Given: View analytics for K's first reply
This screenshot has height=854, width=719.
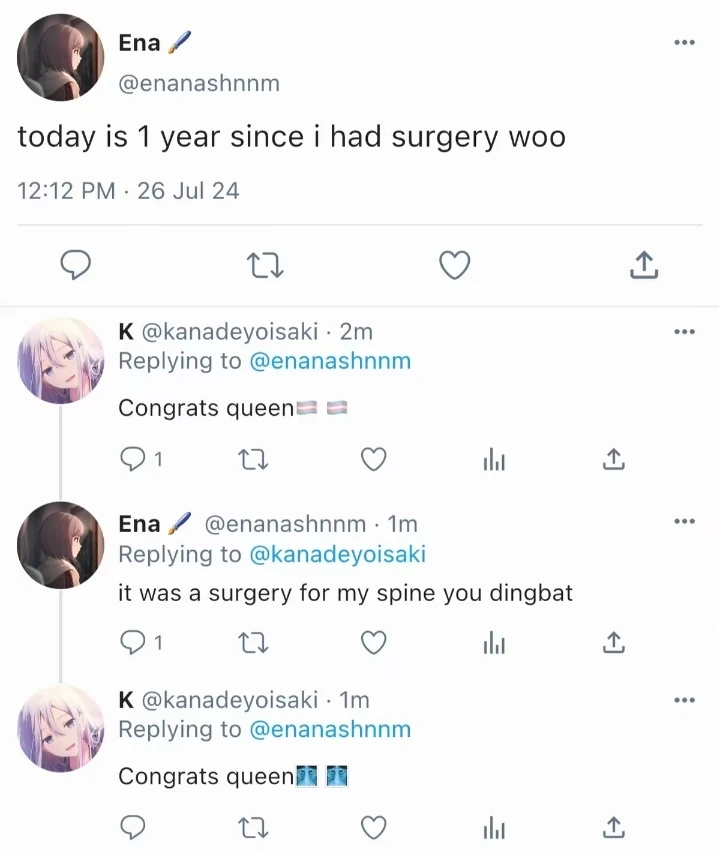Looking at the screenshot, I should [x=494, y=459].
